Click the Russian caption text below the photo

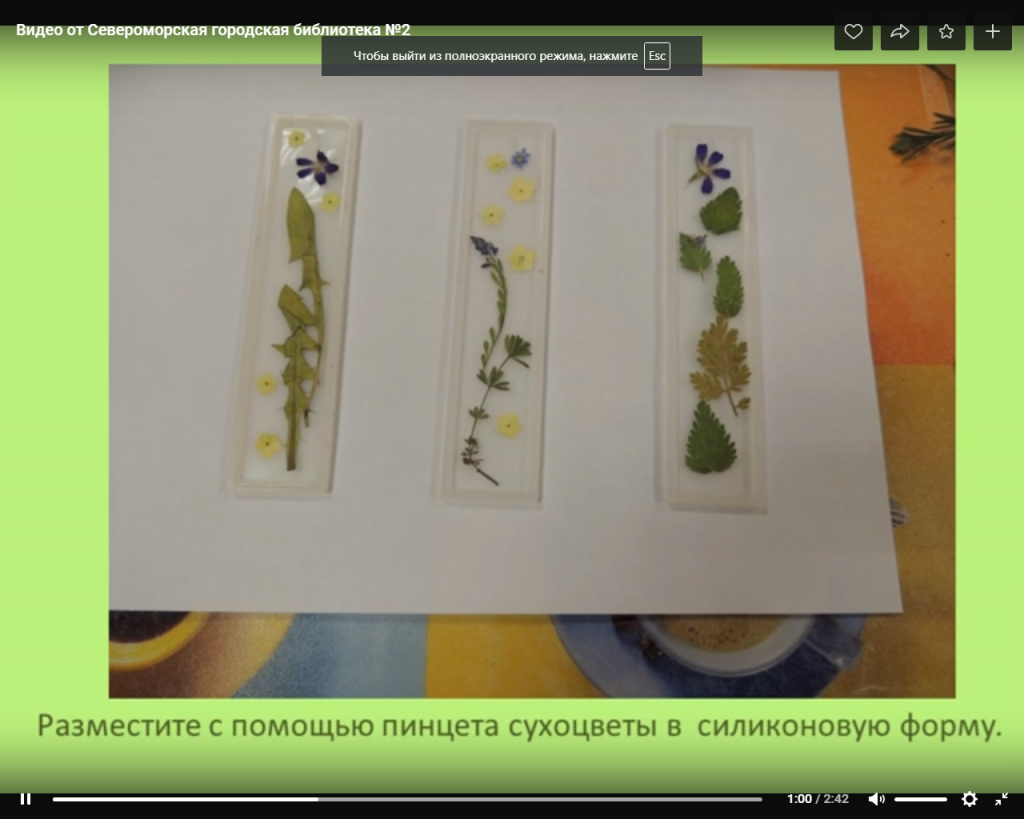click(519, 727)
